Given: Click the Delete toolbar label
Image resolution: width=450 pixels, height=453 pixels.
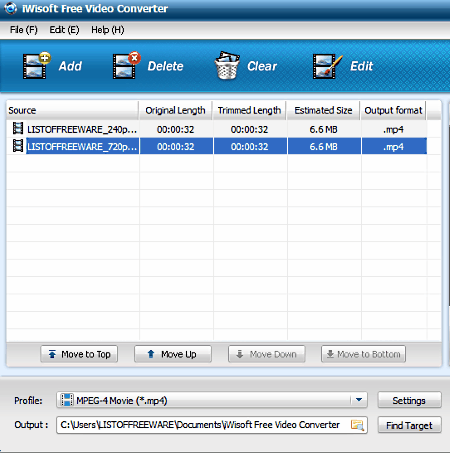Looking at the screenshot, I should tap(165, 66).
